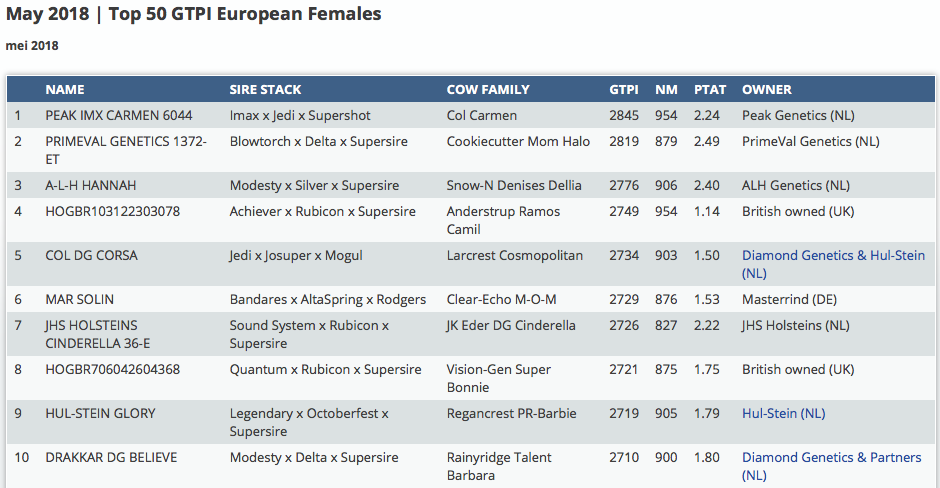Open Hul-Stein (NL) owner link for HUL-STEIN GLORY
940x488 pixels.
pos(784,414)
